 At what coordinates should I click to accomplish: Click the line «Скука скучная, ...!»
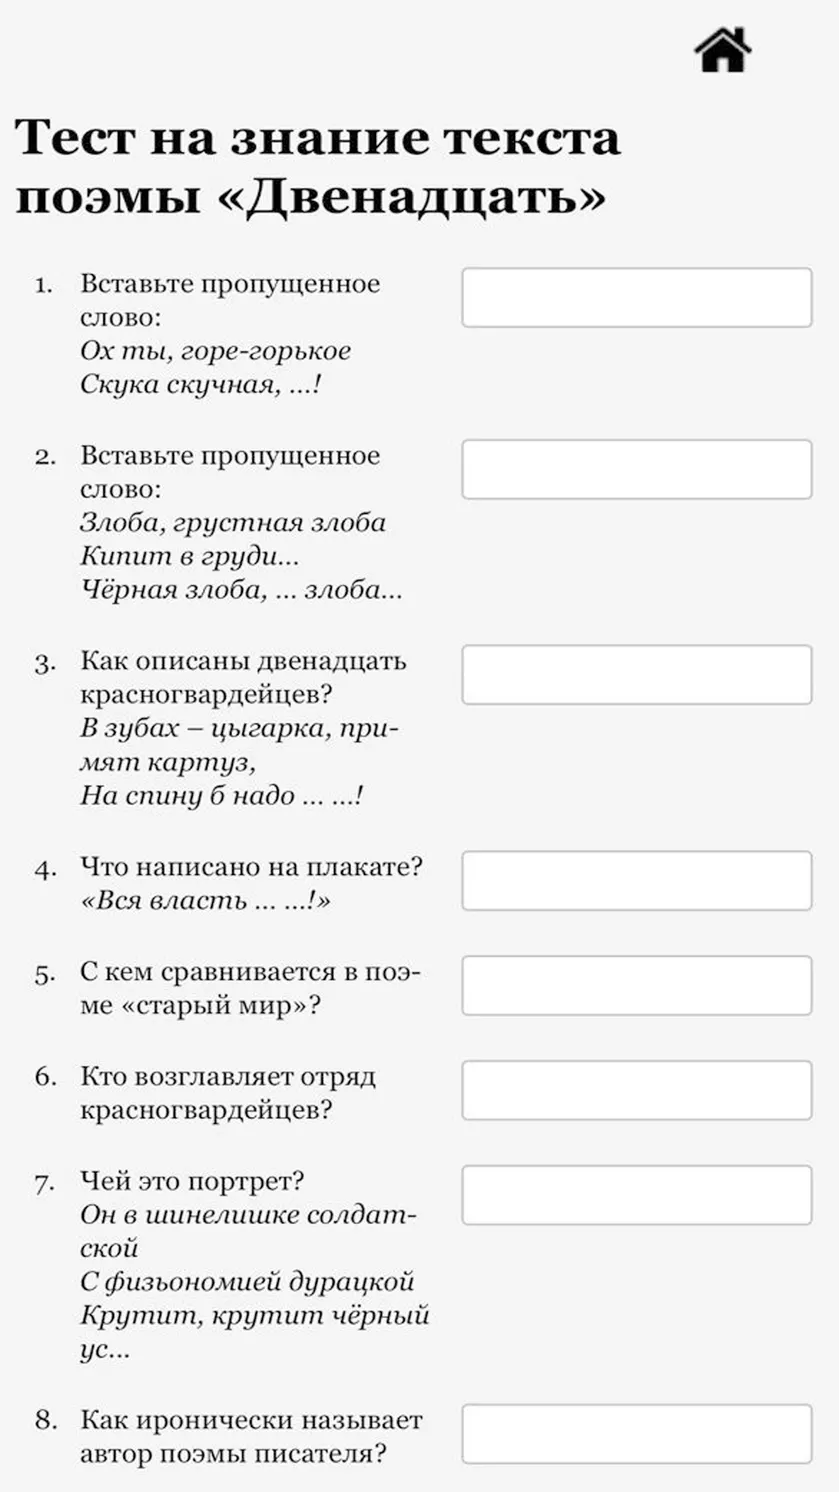click(x=201, y=385)
